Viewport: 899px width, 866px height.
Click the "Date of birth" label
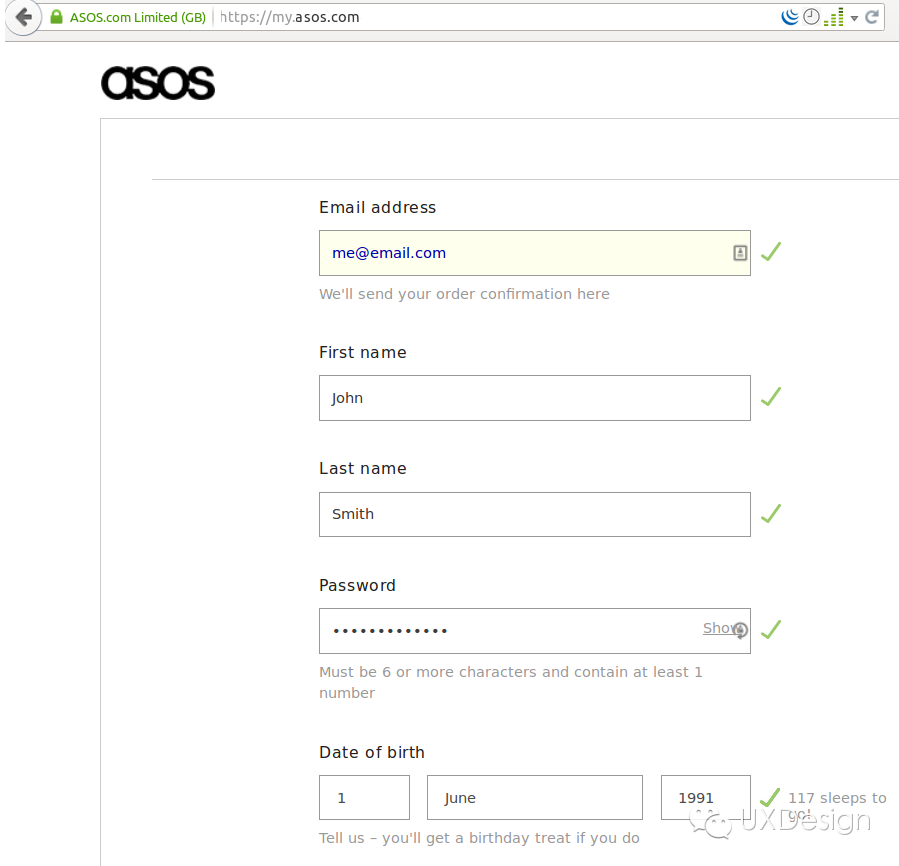372,752
